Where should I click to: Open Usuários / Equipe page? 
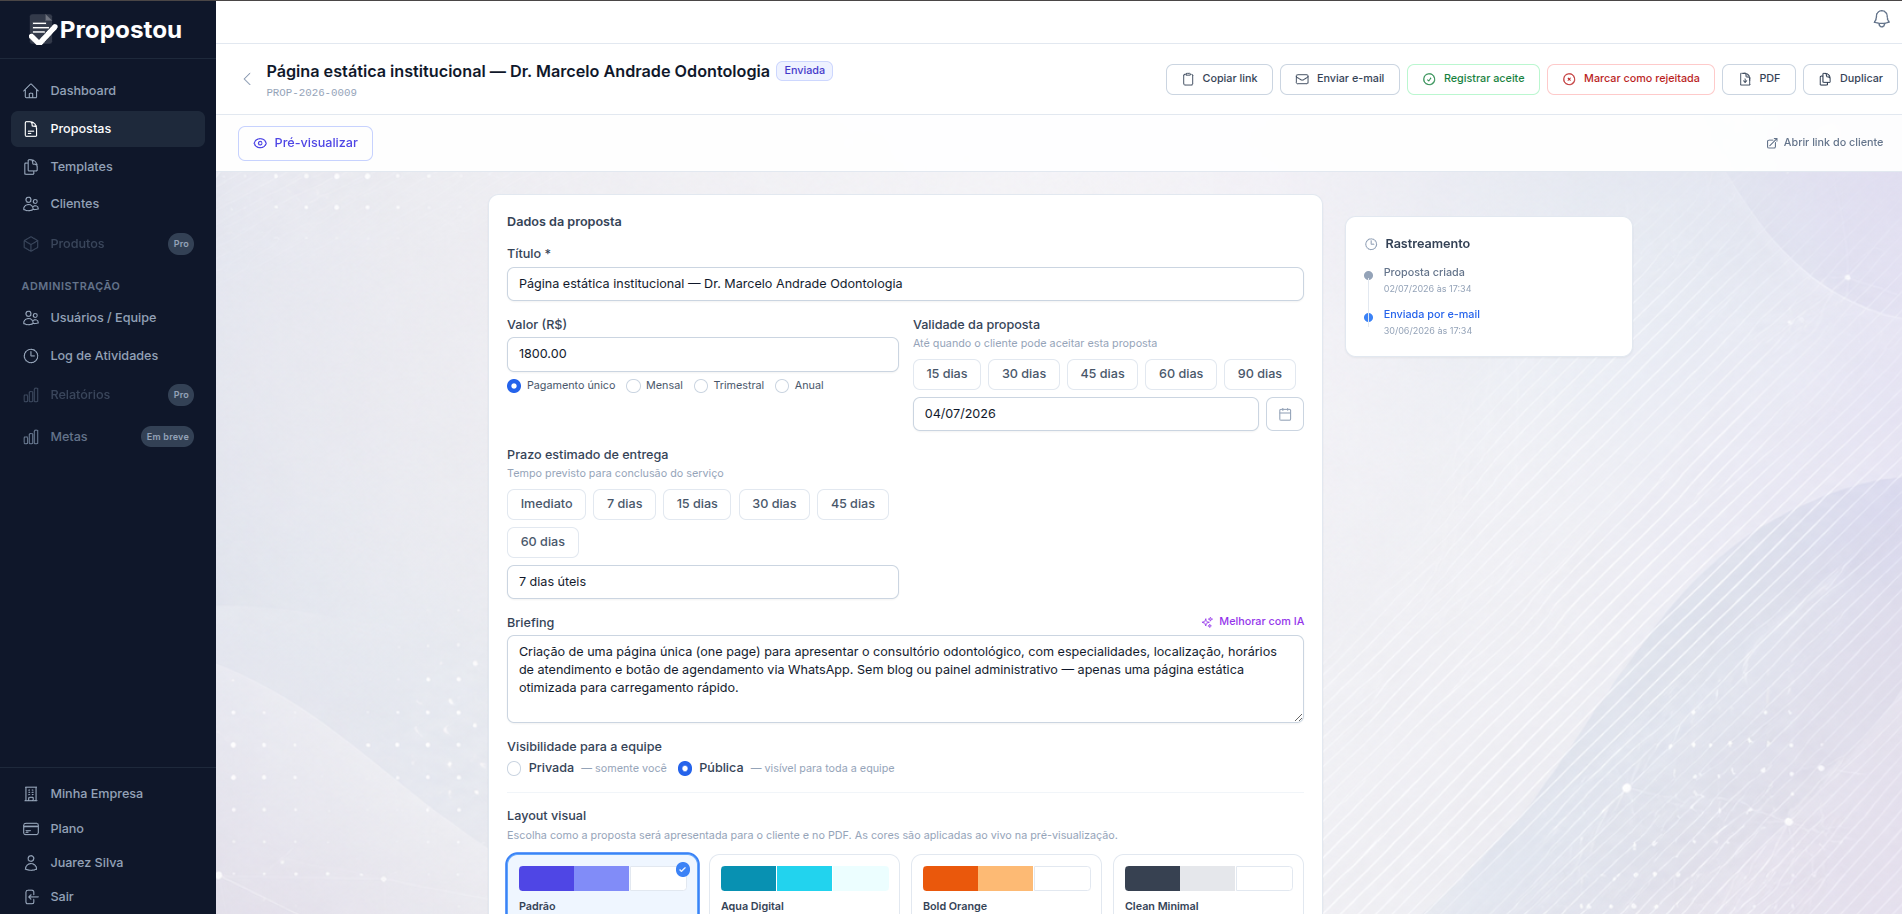pyautogui.click(x=108, y=318)
